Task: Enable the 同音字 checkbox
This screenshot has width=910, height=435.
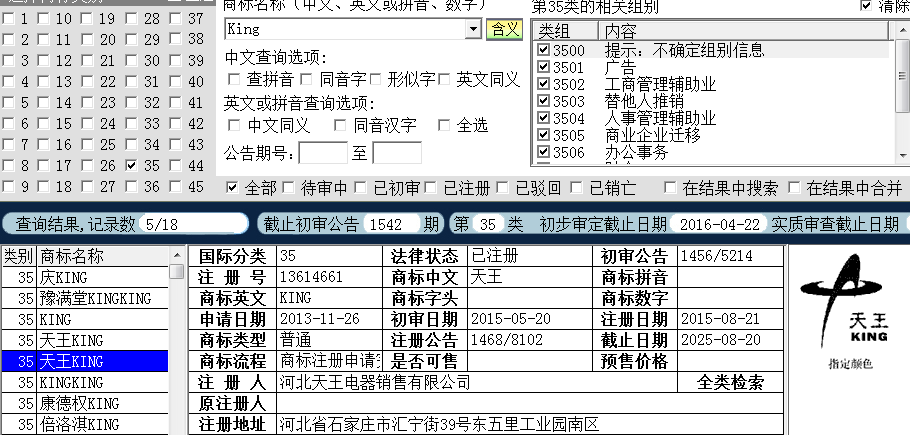Action: [307, 79]
